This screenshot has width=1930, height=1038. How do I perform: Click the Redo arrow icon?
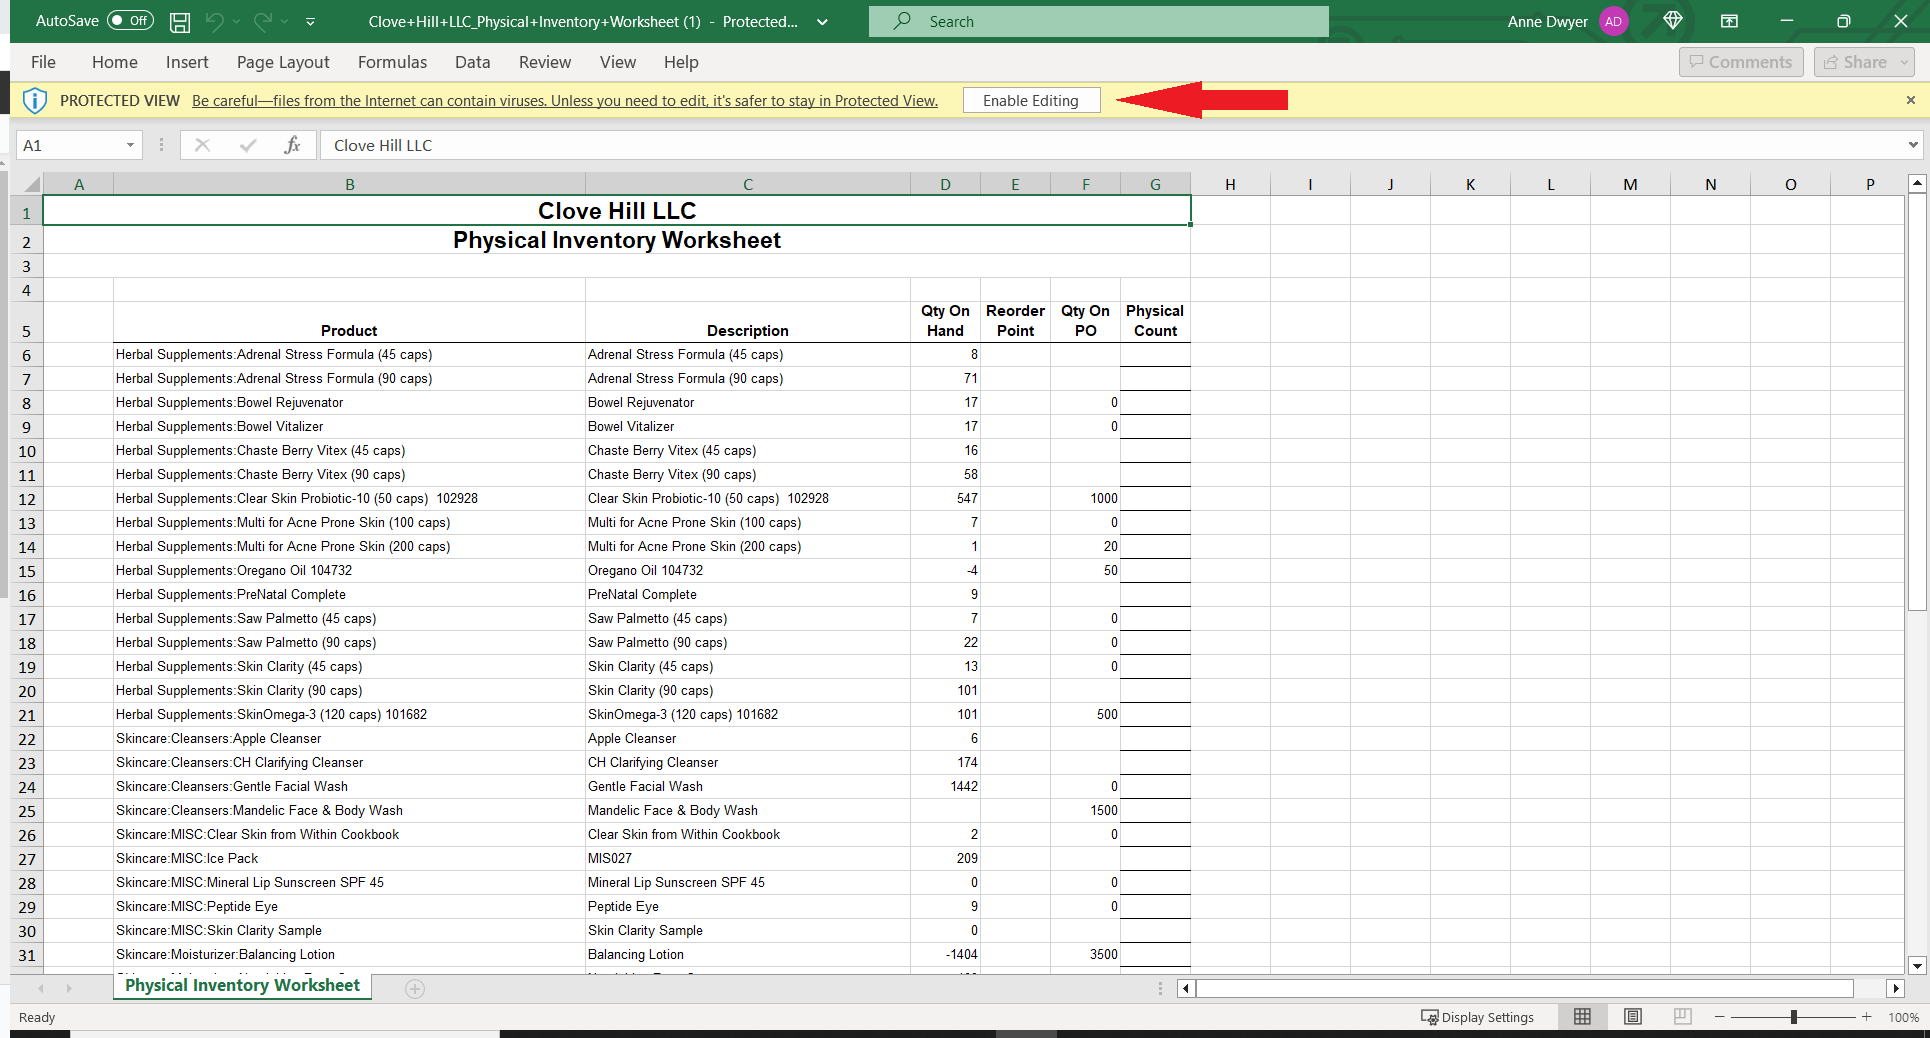(263, 21)
